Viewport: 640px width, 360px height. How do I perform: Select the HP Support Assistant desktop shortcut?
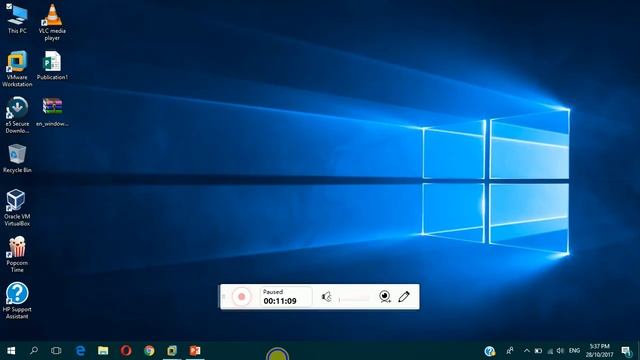coord(17,301)
